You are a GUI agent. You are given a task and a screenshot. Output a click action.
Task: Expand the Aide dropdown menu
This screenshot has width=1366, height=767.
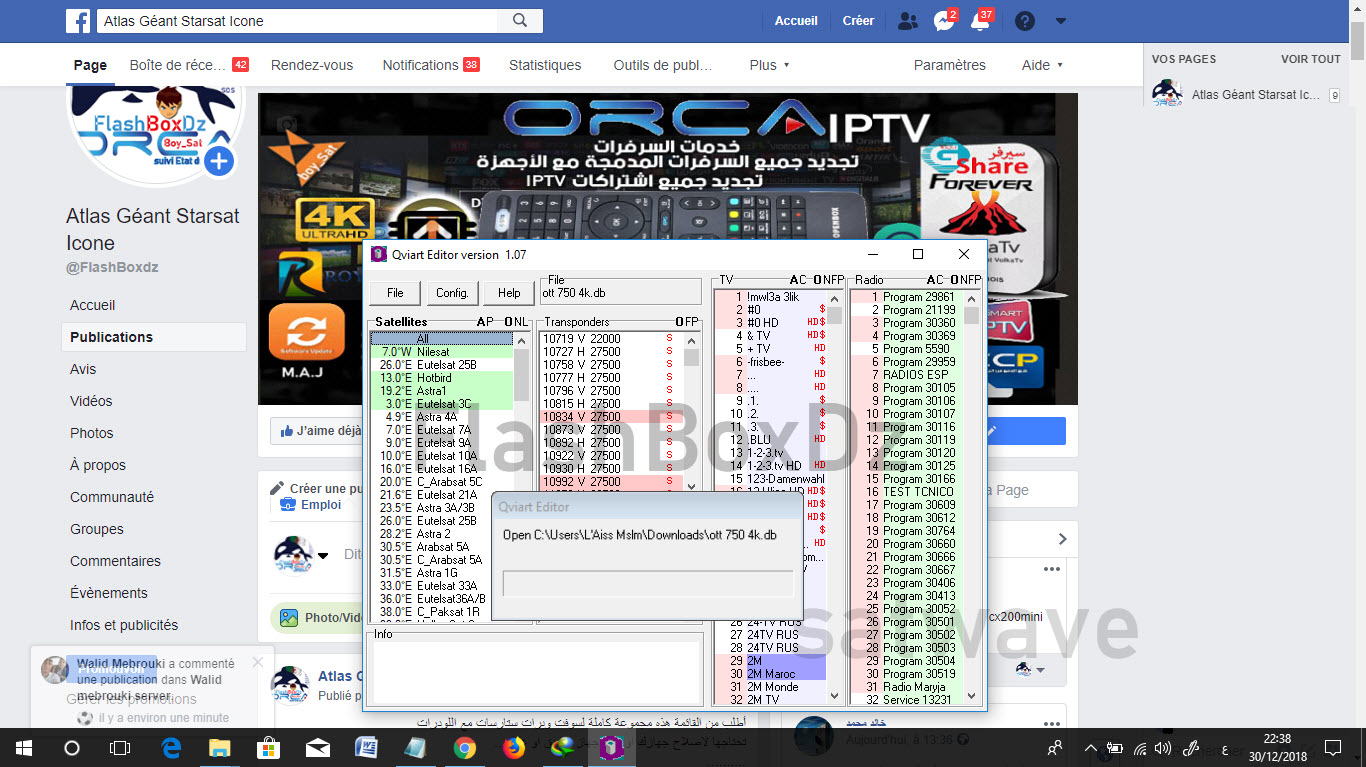click(1042, 65)
